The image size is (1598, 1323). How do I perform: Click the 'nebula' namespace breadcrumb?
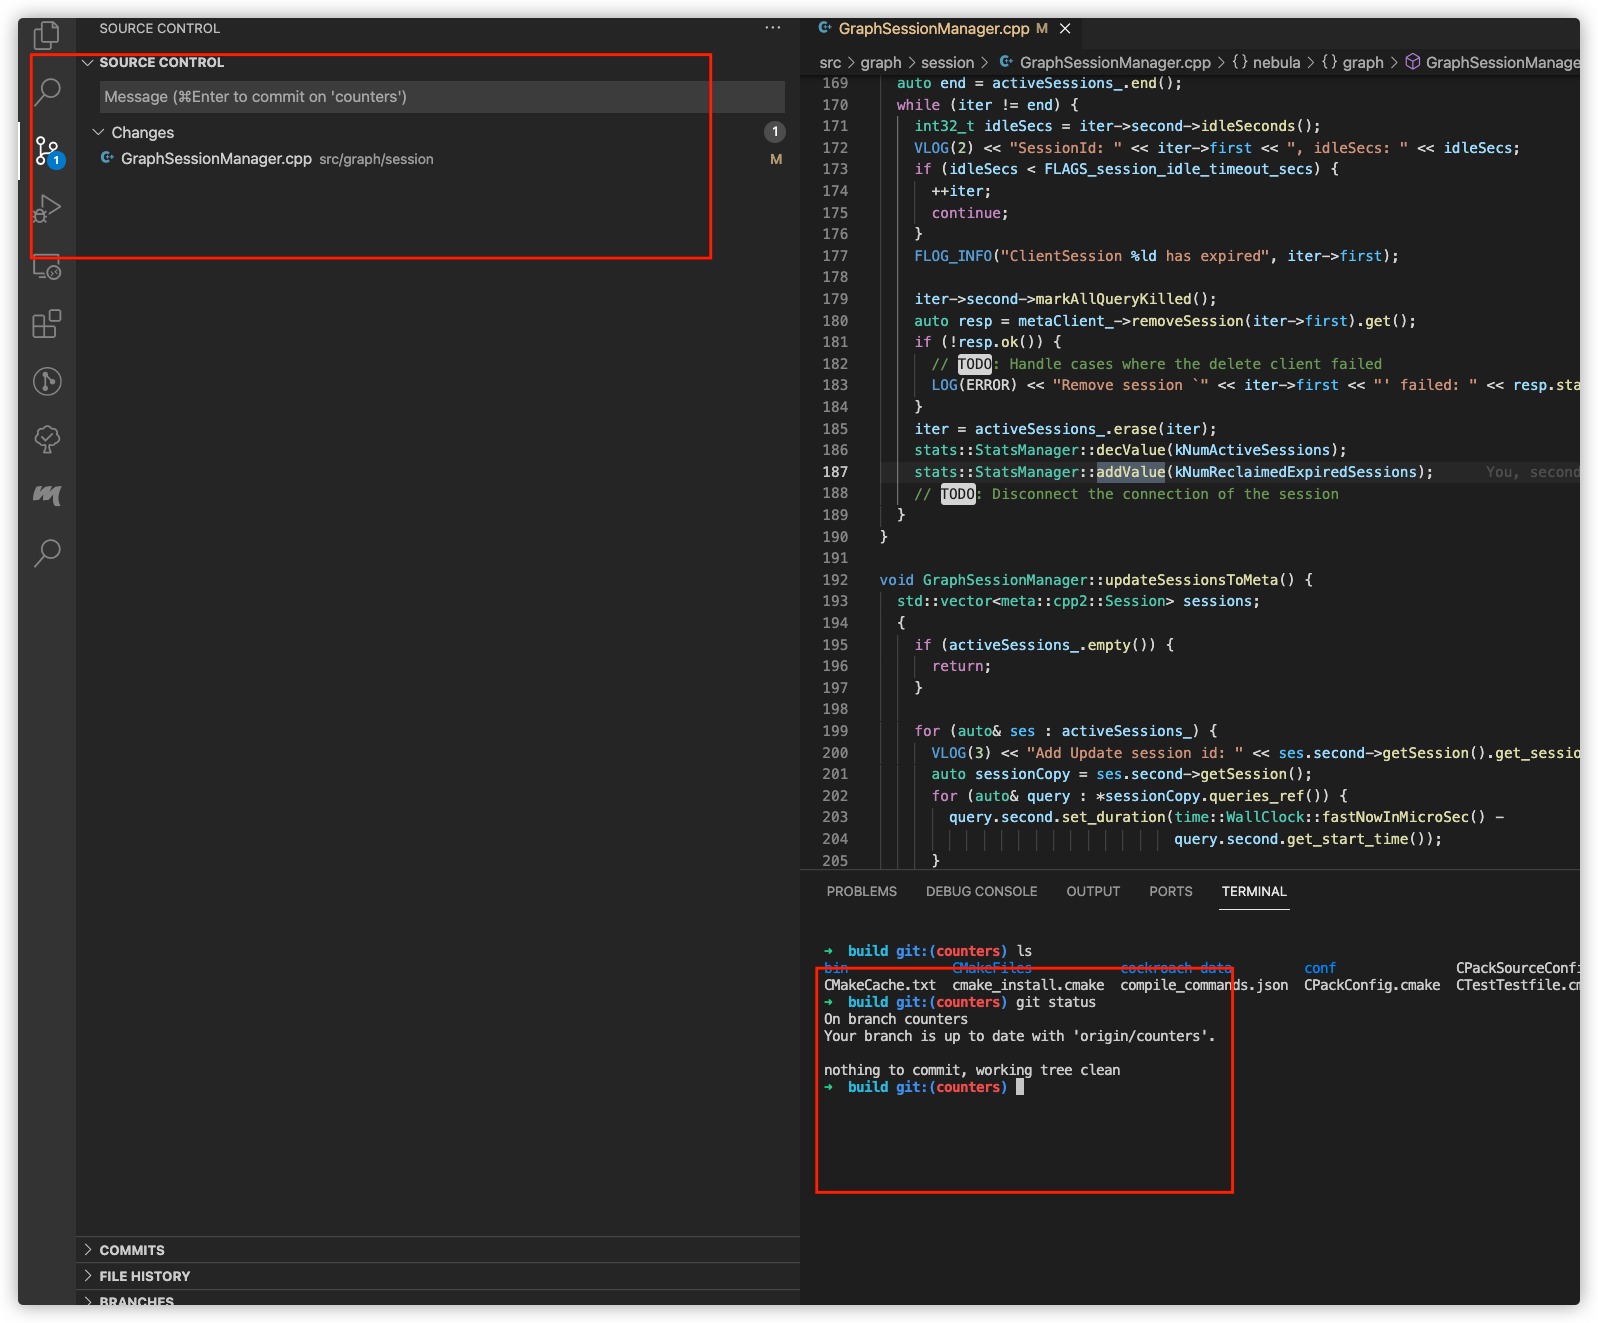pos(1266,62)
